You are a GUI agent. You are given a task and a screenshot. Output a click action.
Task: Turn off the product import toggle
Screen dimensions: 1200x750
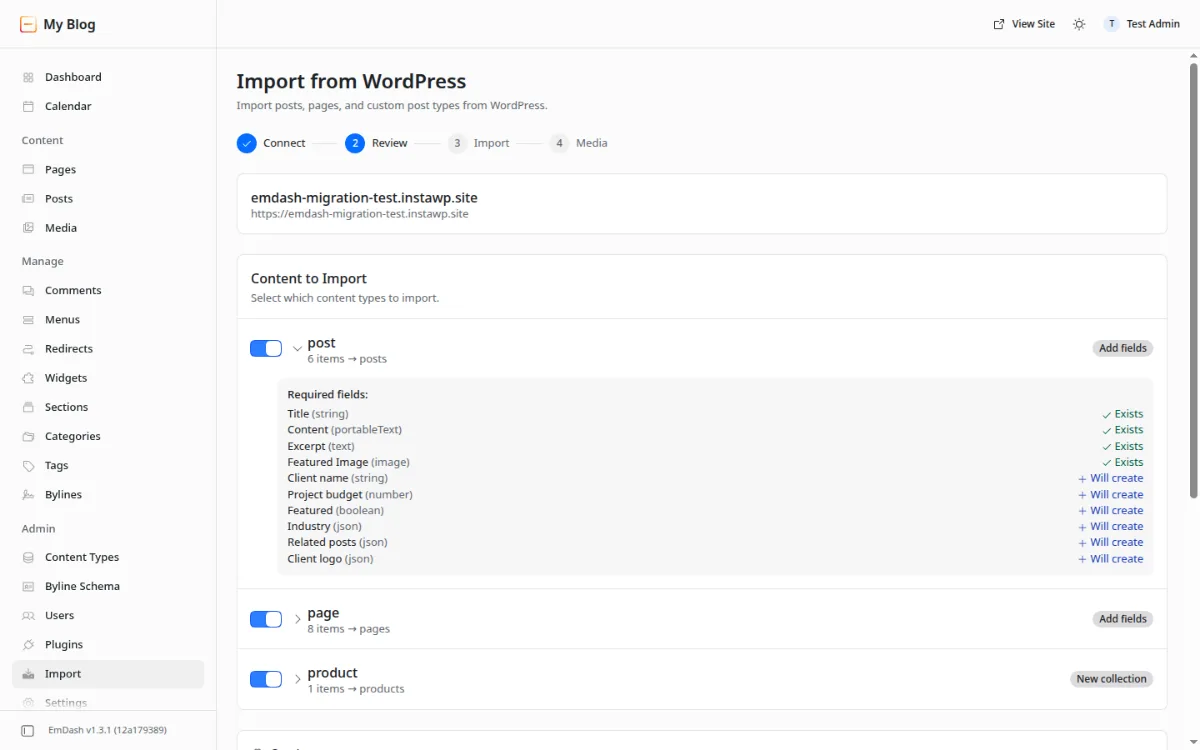click(266, 679)
